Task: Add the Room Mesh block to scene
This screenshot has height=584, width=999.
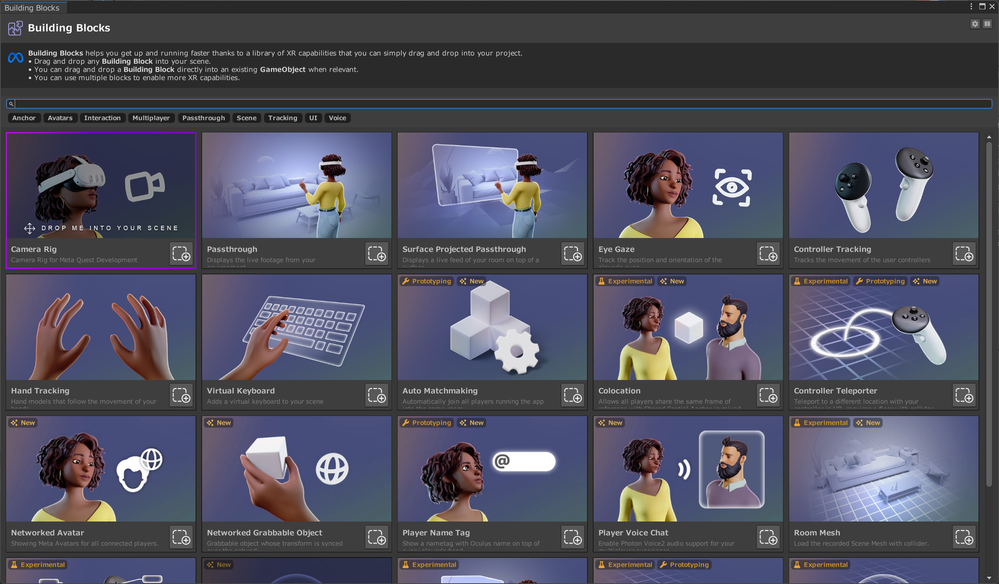Action: click(x=964, y=537)
